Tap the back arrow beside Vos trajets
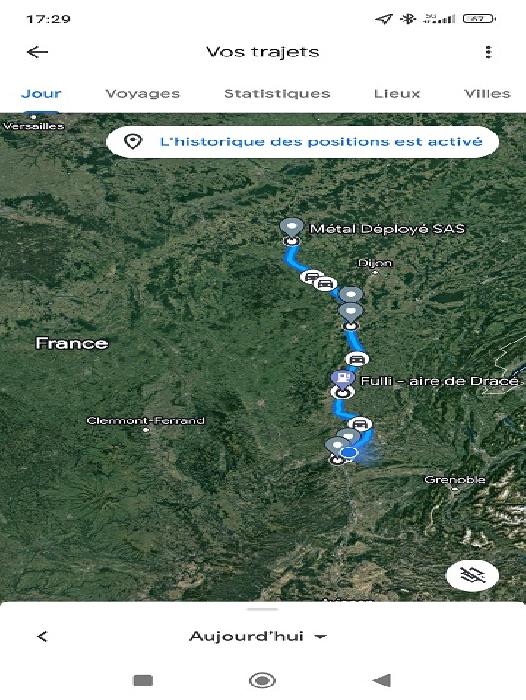The width and height of the screenshot is (526, 700). pyautogui.click(x=38, y=52)
